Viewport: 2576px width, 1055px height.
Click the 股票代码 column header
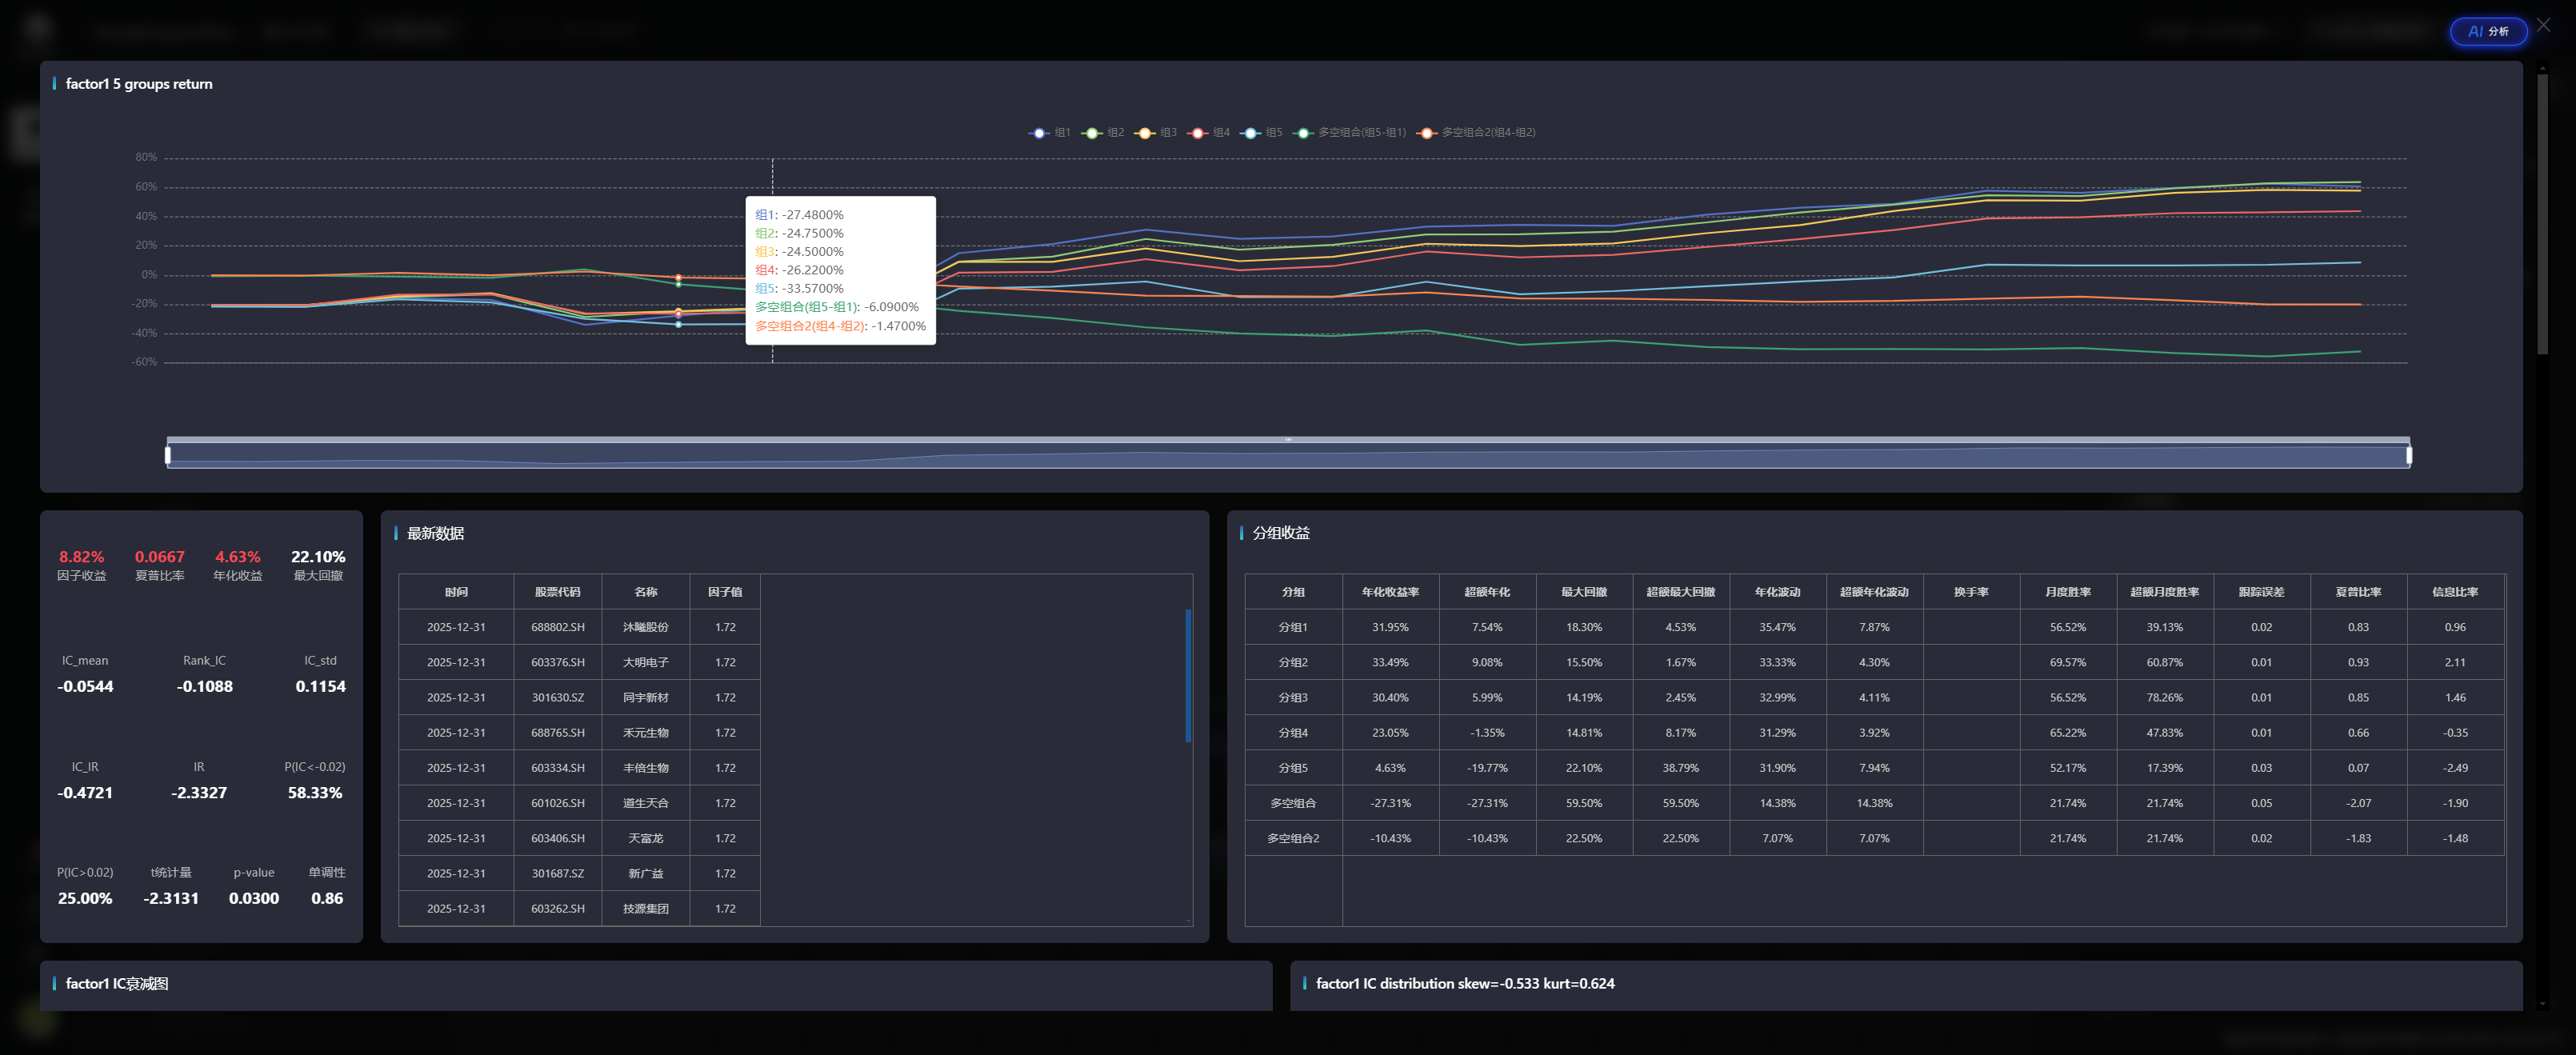[557, 592]
